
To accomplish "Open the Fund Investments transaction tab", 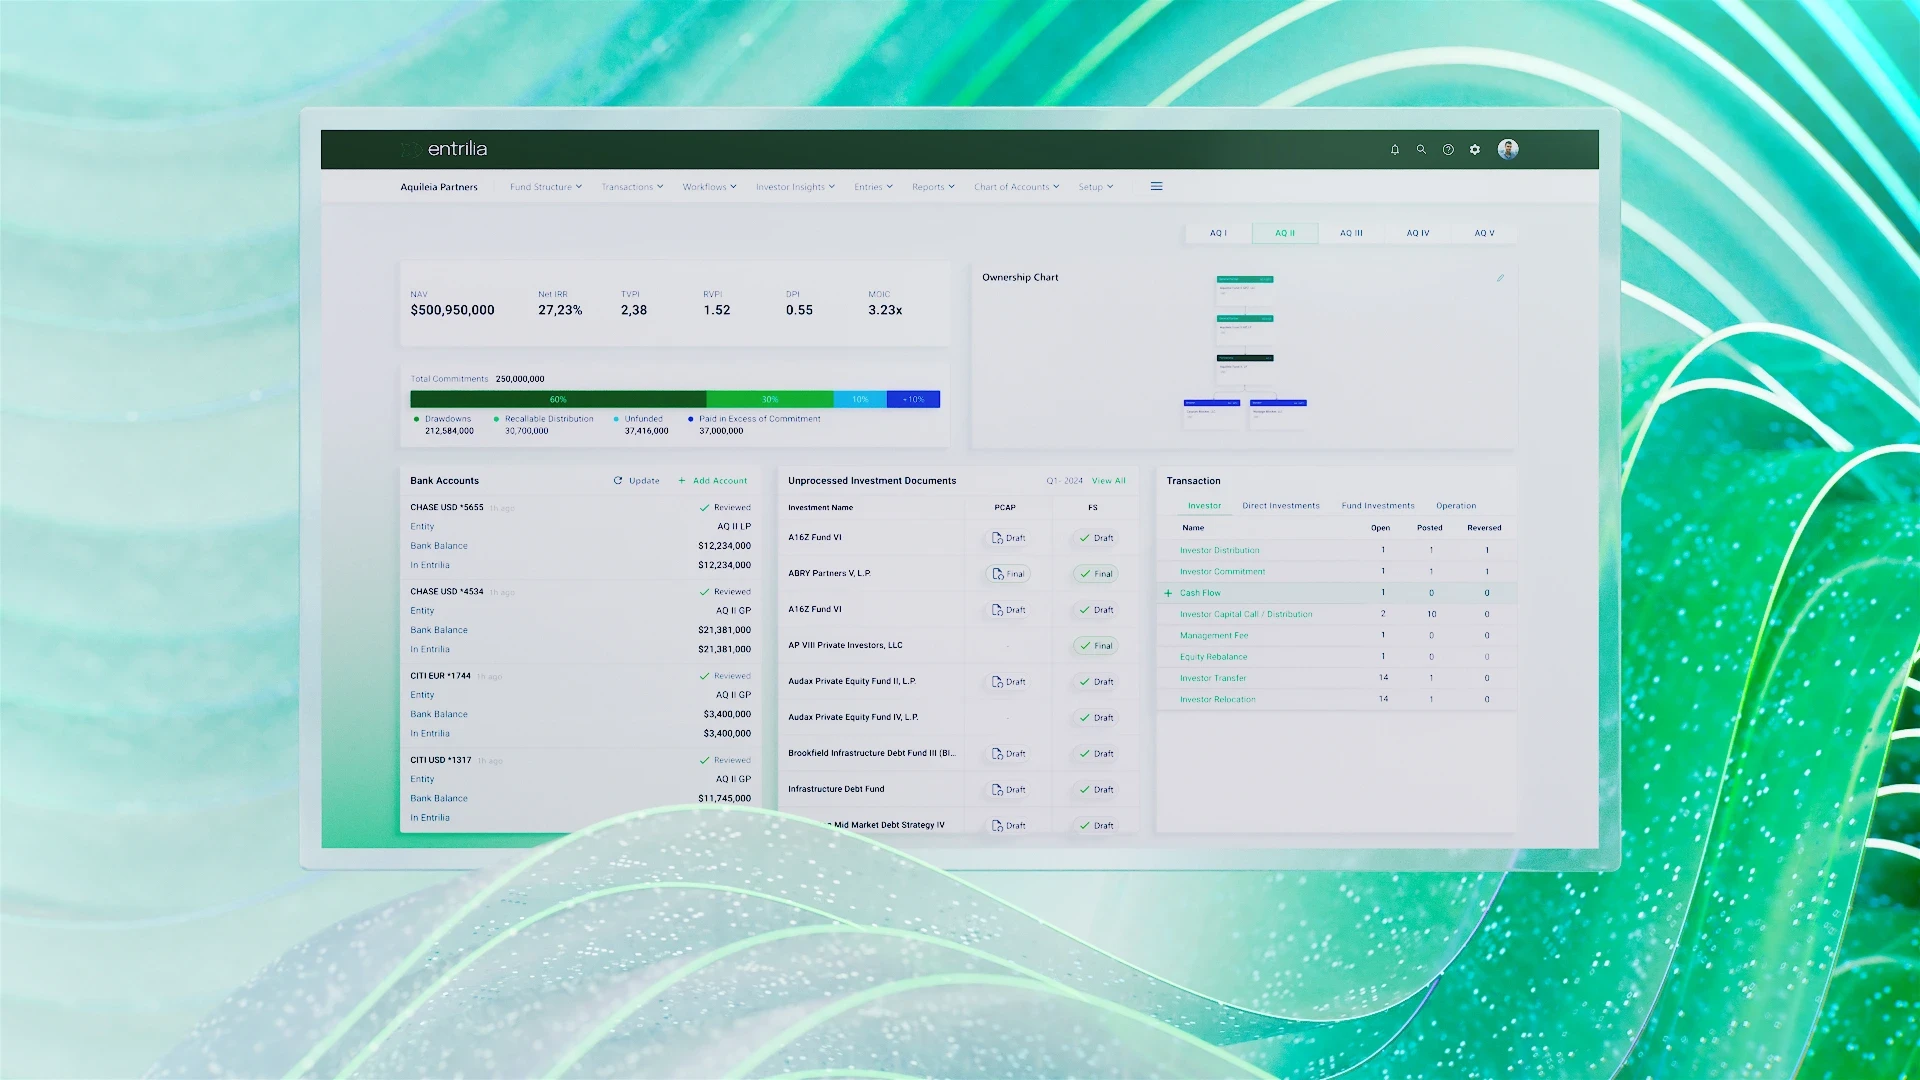I will click(1378, 506).
